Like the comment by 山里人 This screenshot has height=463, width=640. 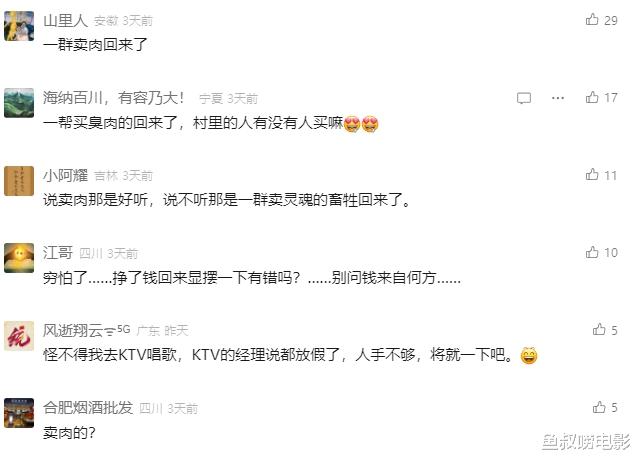point(592,19)
